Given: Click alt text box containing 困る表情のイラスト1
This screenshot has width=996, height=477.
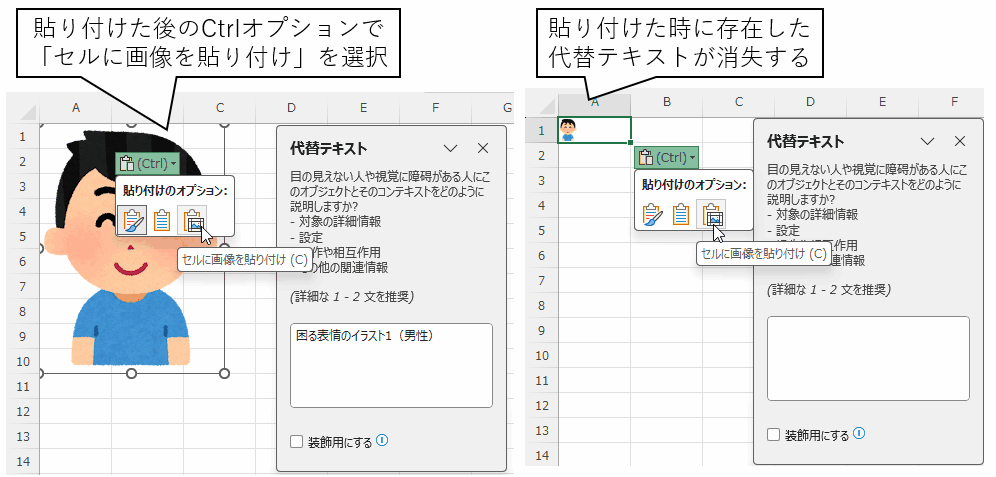Looking at the screenshot, I should tap(391, 365).
